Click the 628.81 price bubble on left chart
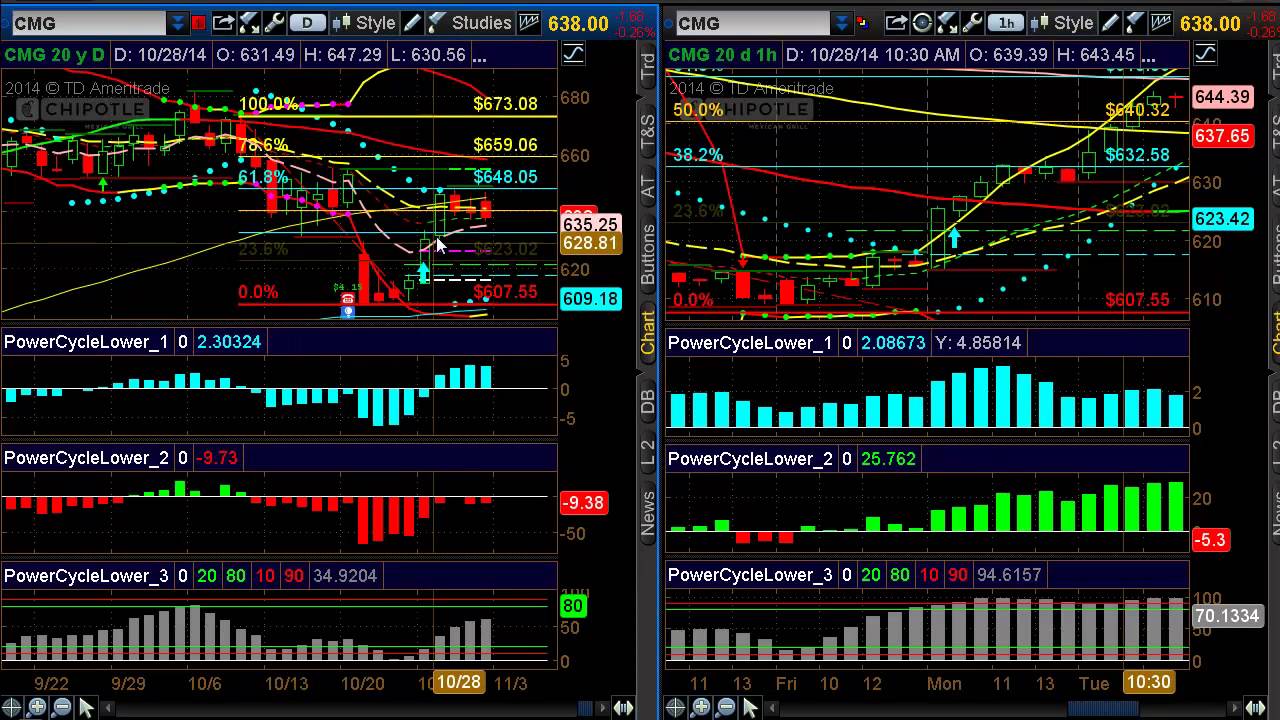Viewport: 1280px width, 720px height. [590, 244]
